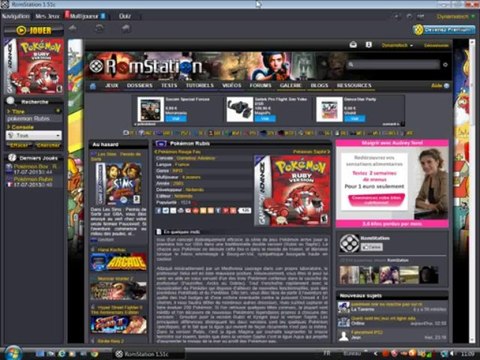Open the Windows Start orb

(14, 353)
